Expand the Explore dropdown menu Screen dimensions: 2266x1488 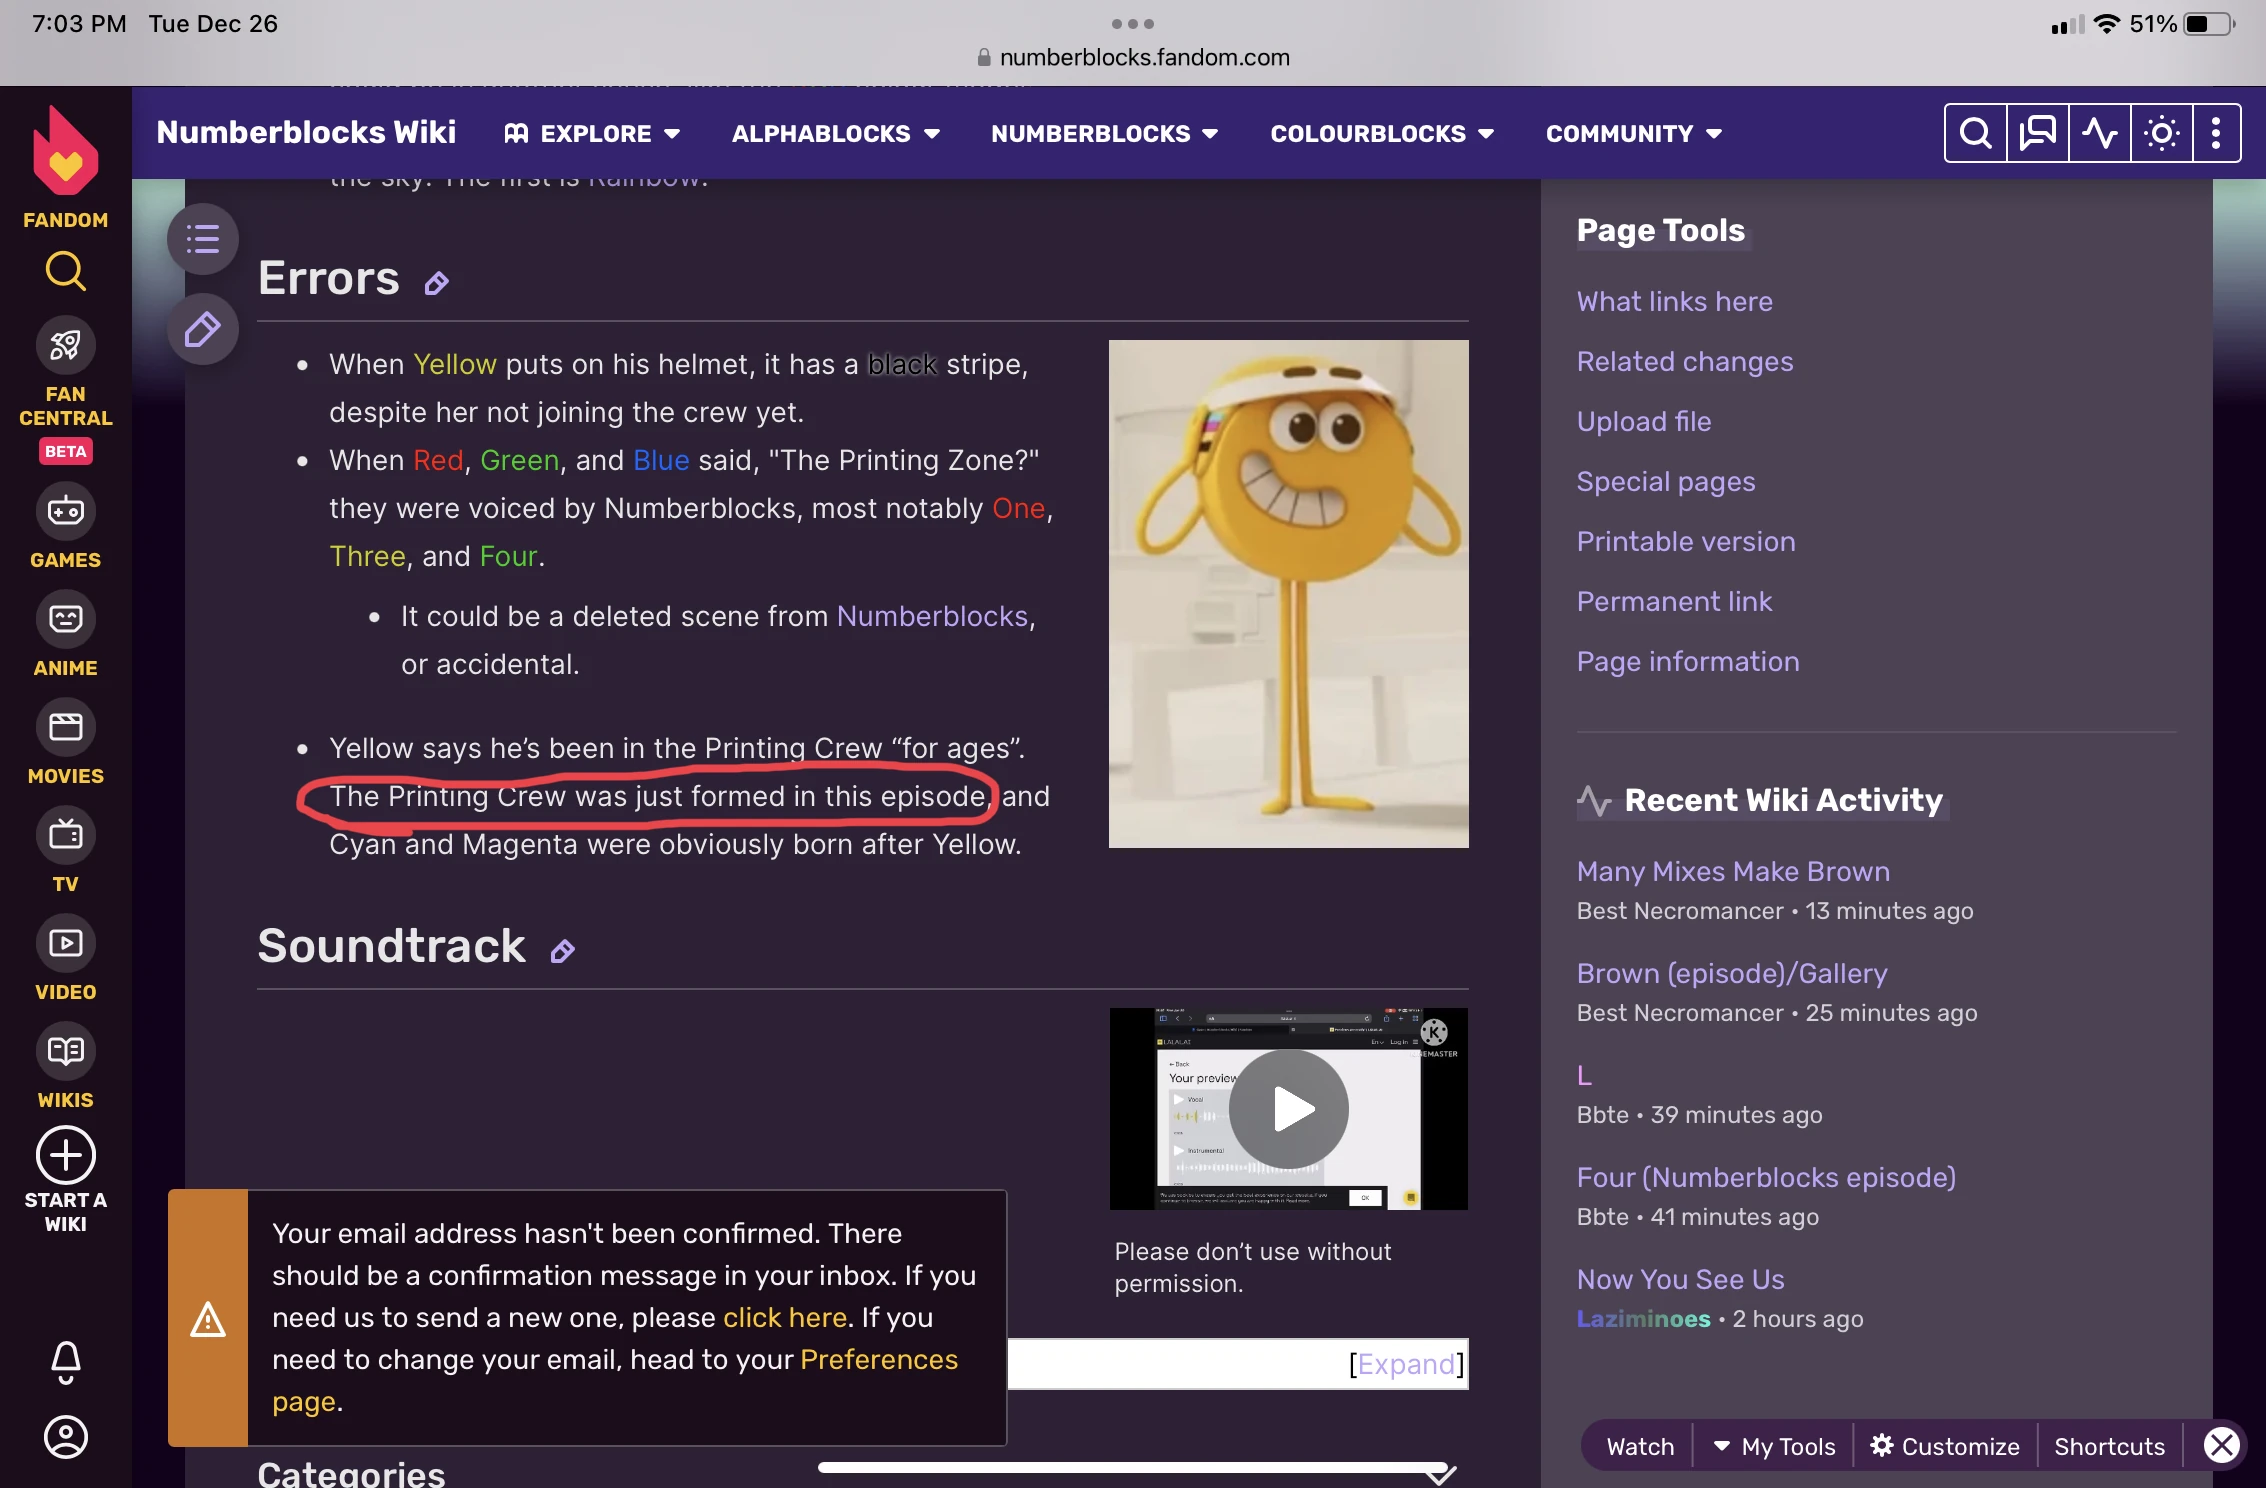(593, 133)
